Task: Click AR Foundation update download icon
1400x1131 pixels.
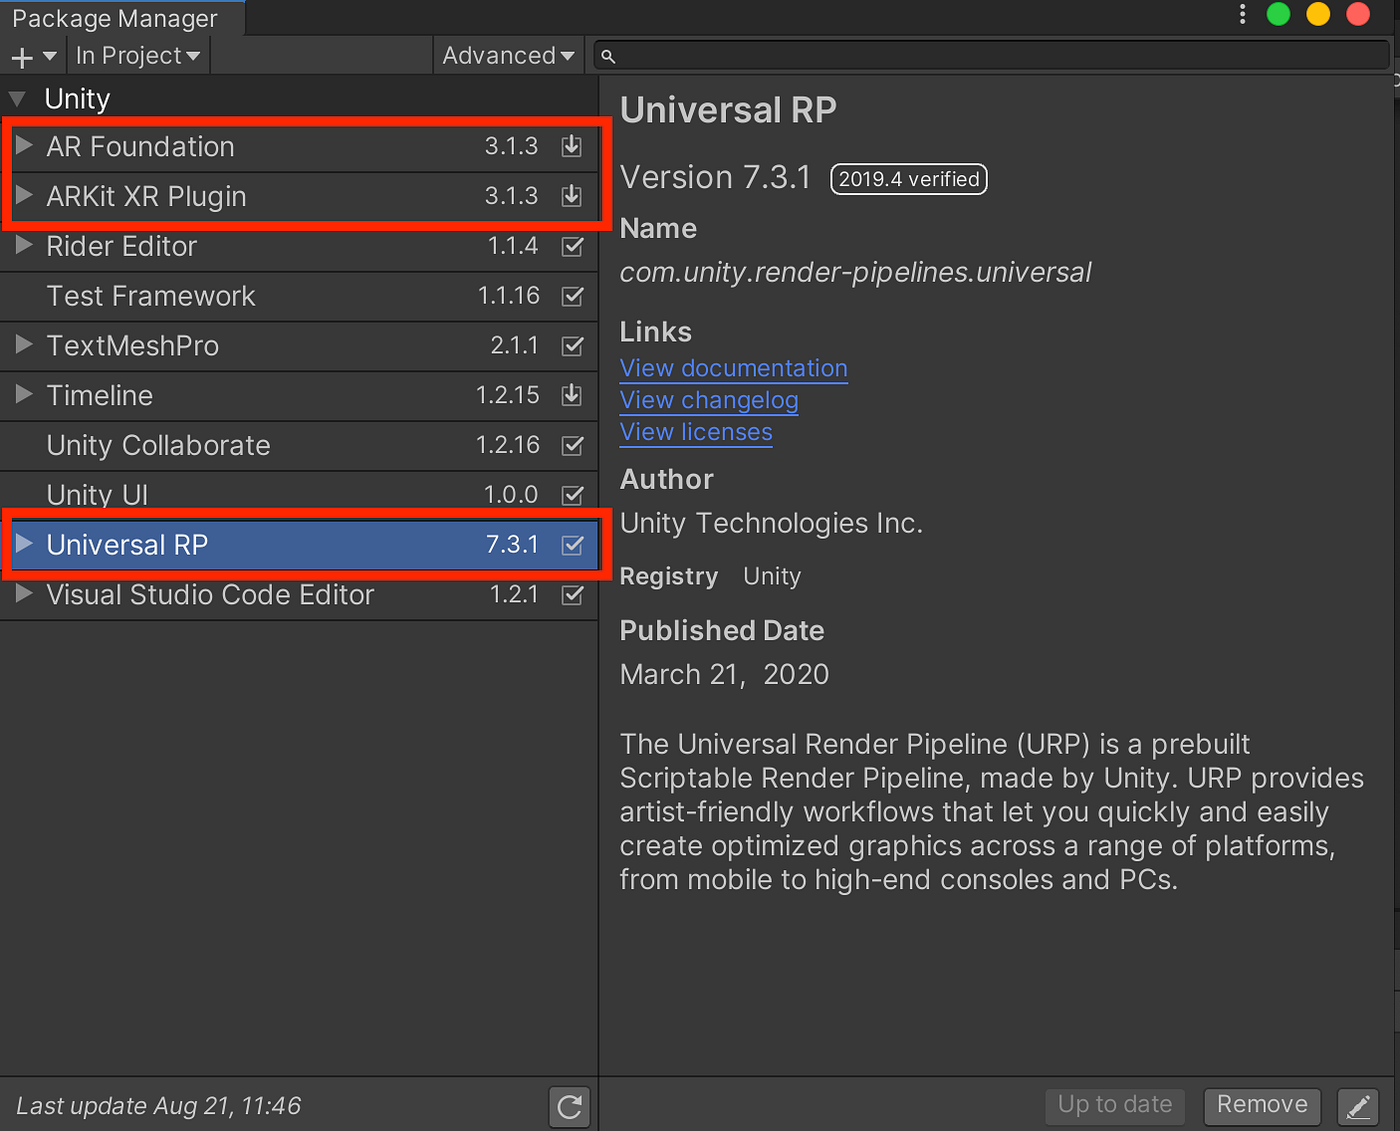Action: pos(572,146)
